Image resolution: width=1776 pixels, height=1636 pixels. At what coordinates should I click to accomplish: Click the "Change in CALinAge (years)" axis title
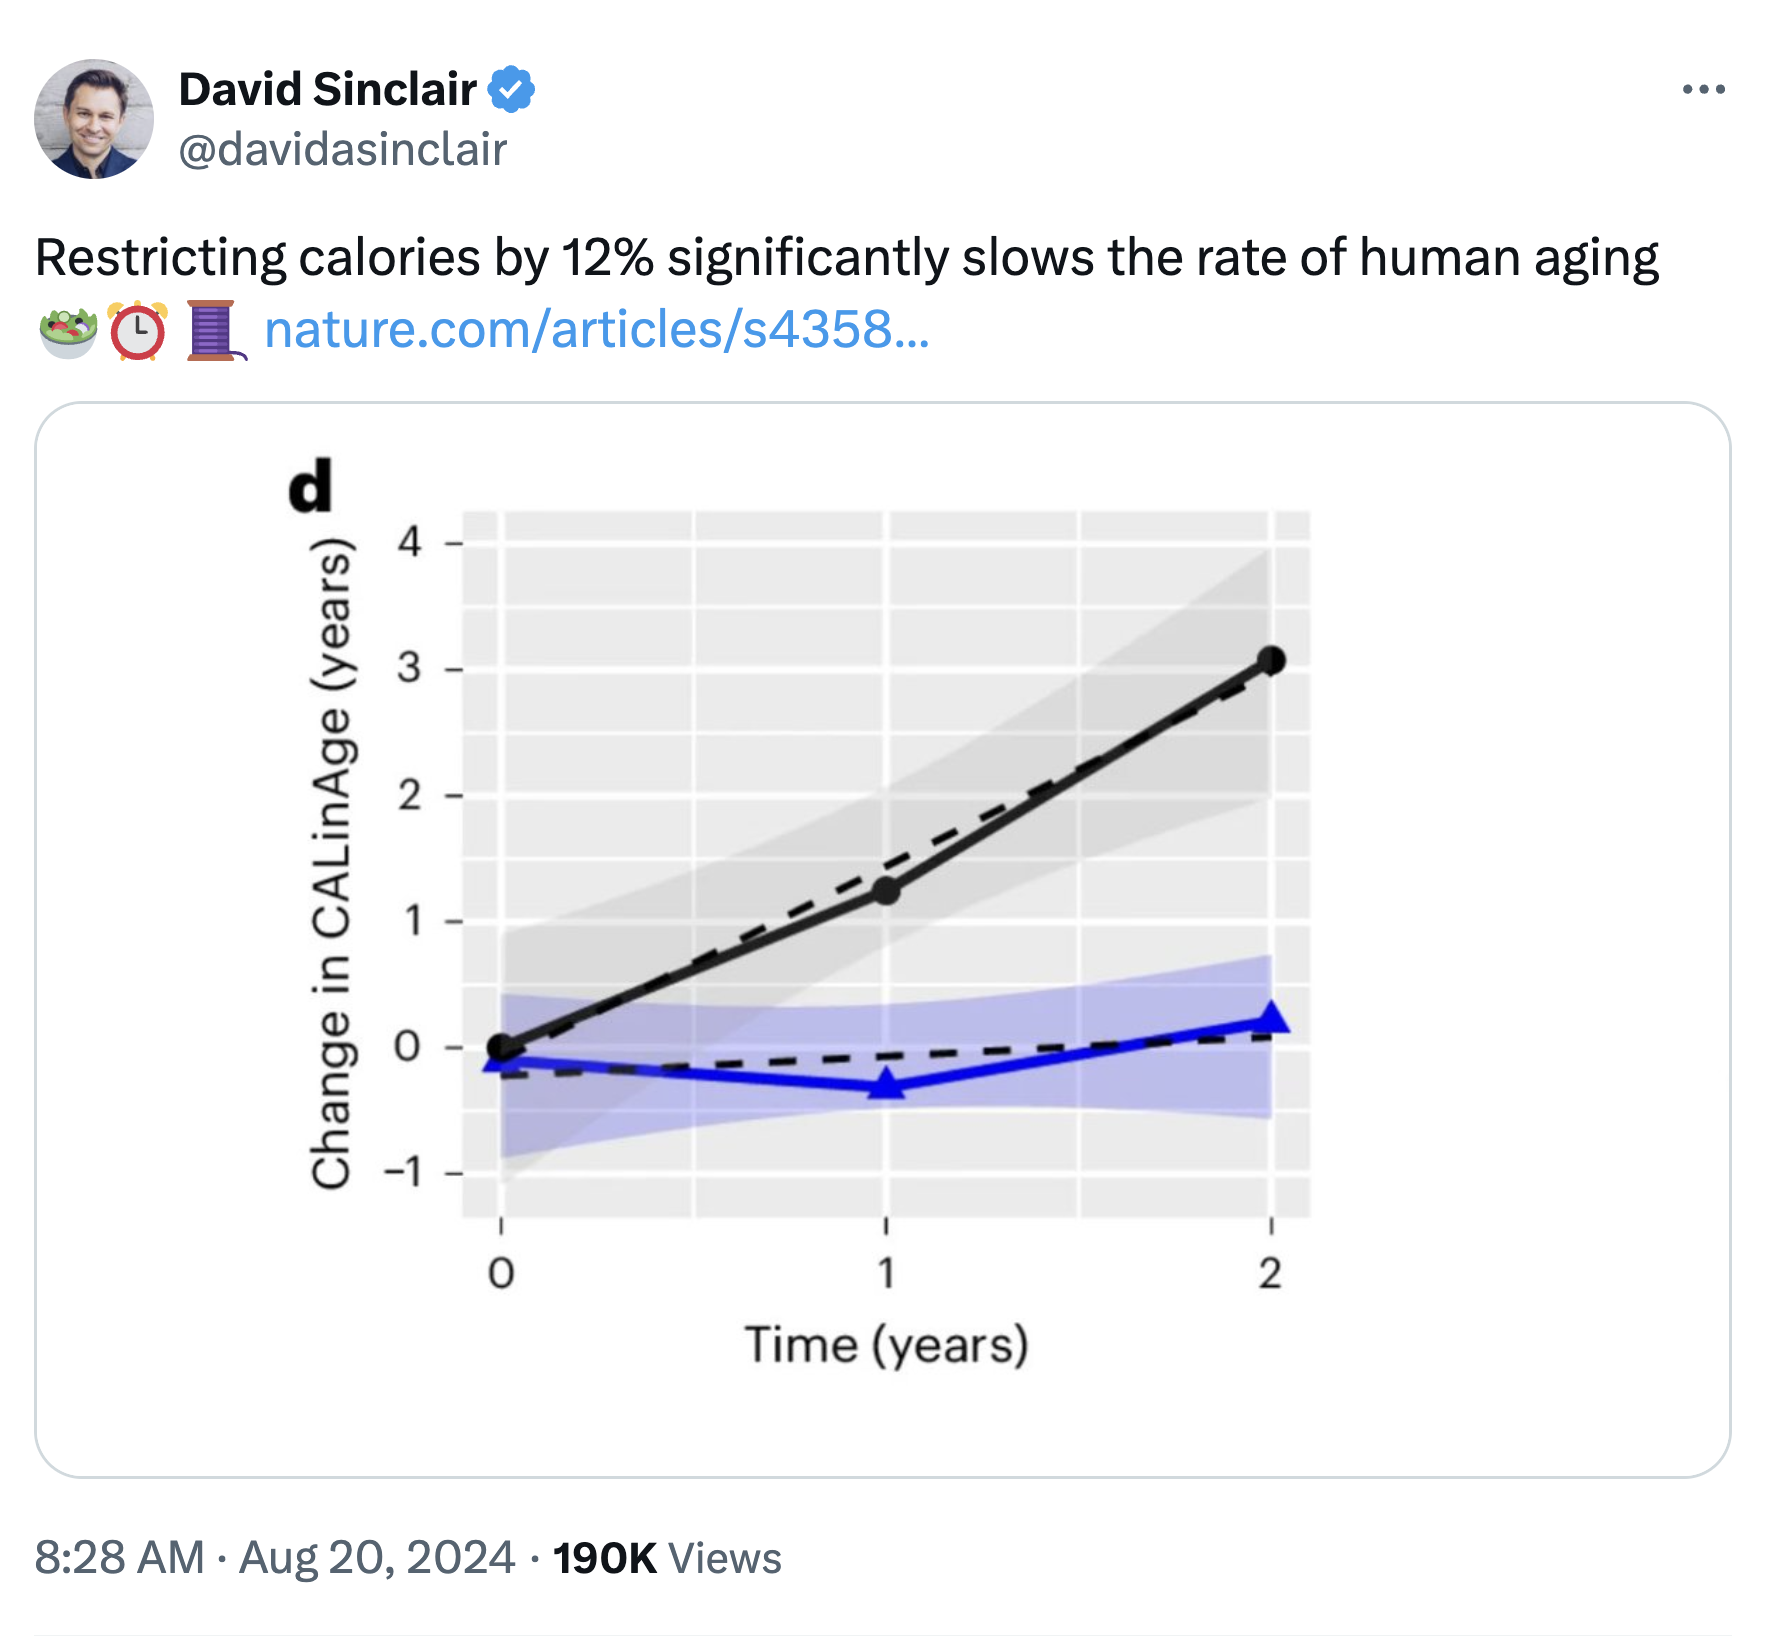(x=332, y=864)
